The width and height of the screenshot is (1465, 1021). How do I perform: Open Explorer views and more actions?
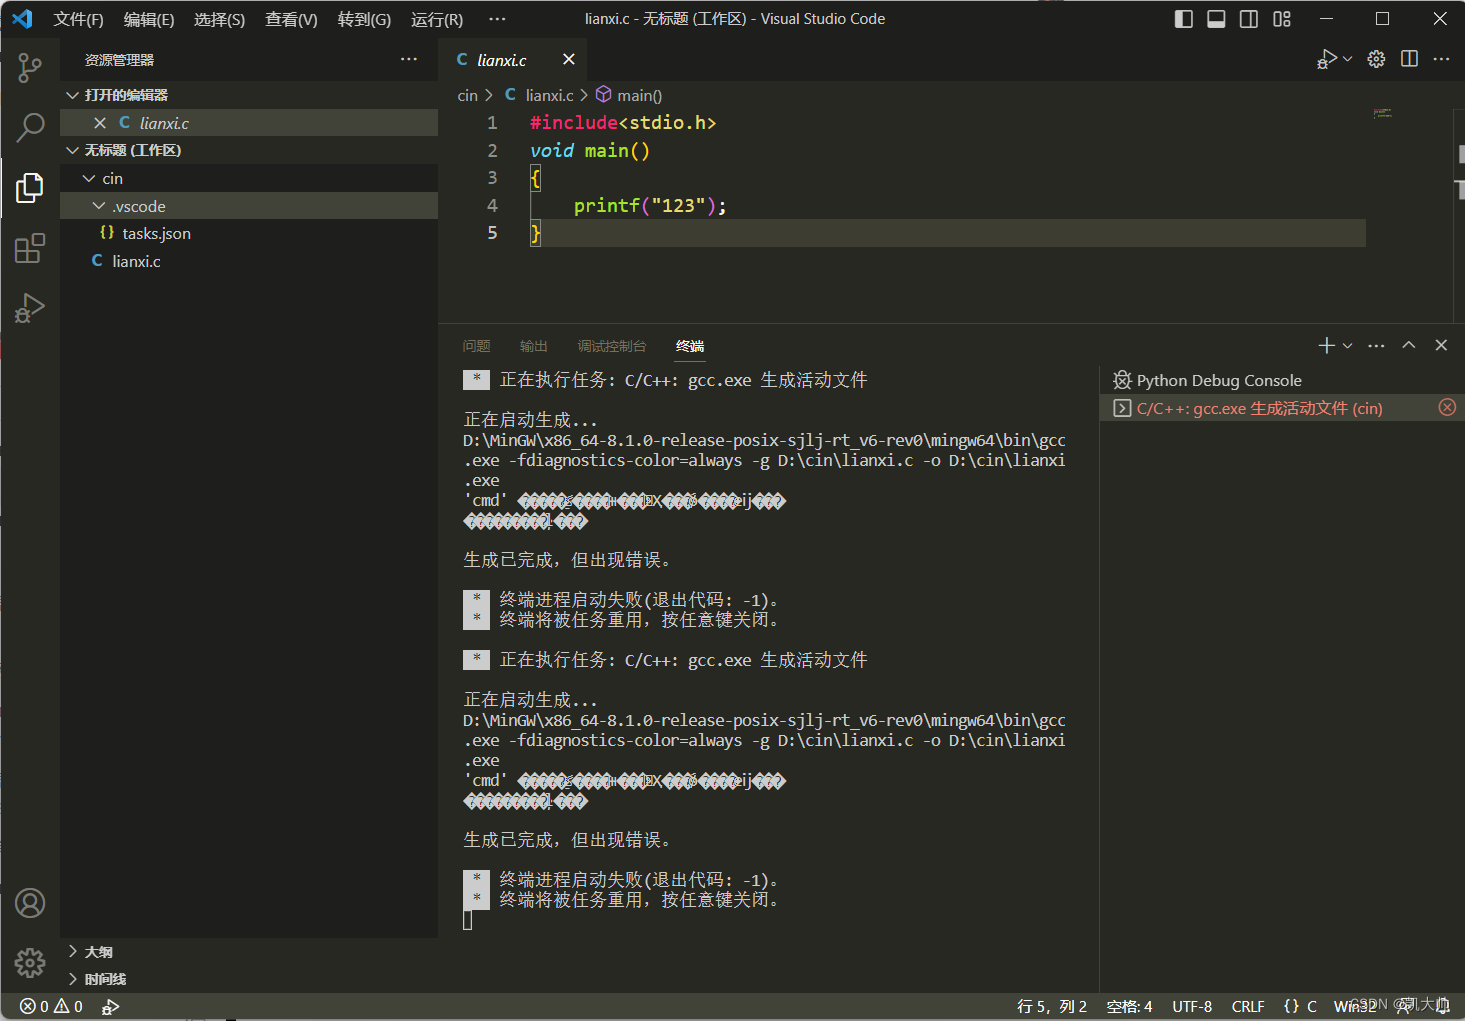[x=409, y=59]
